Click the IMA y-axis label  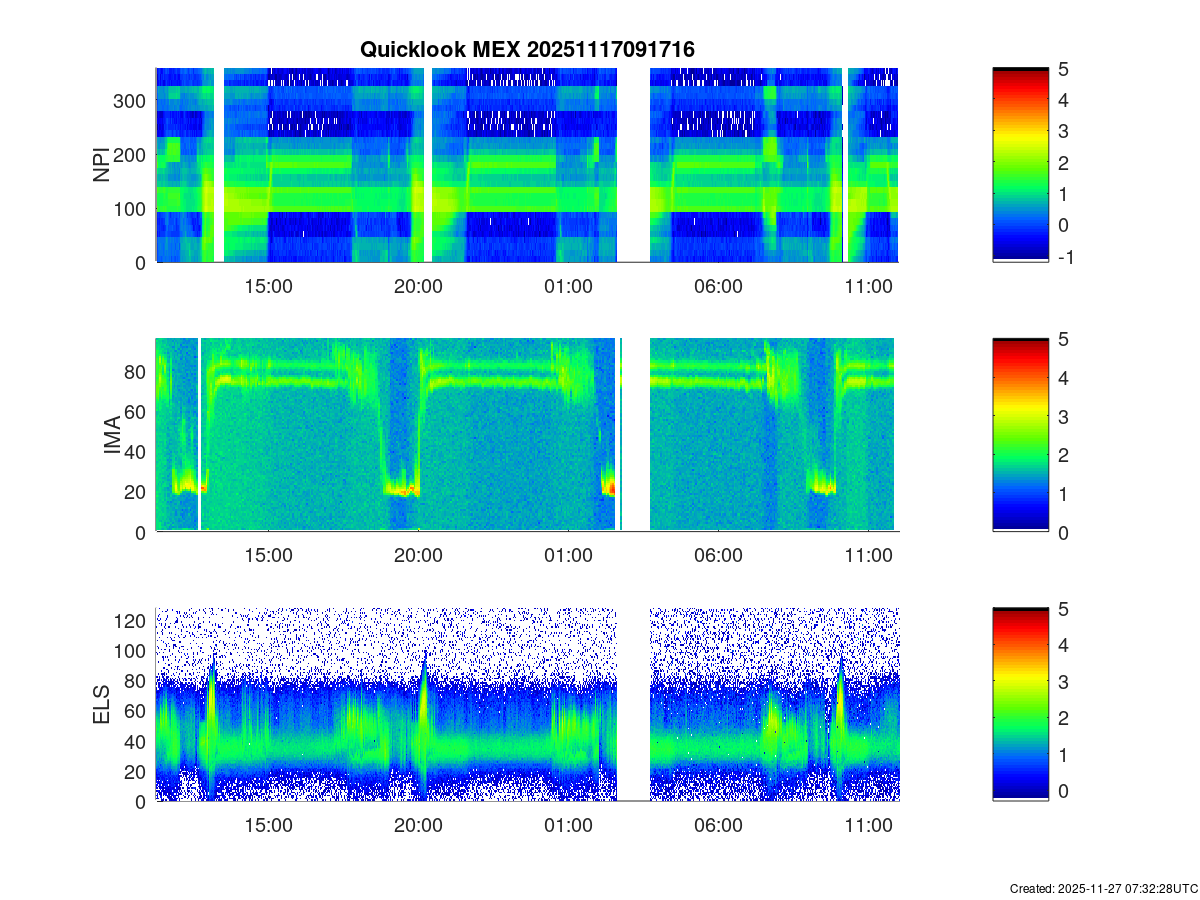coord(112,436)
